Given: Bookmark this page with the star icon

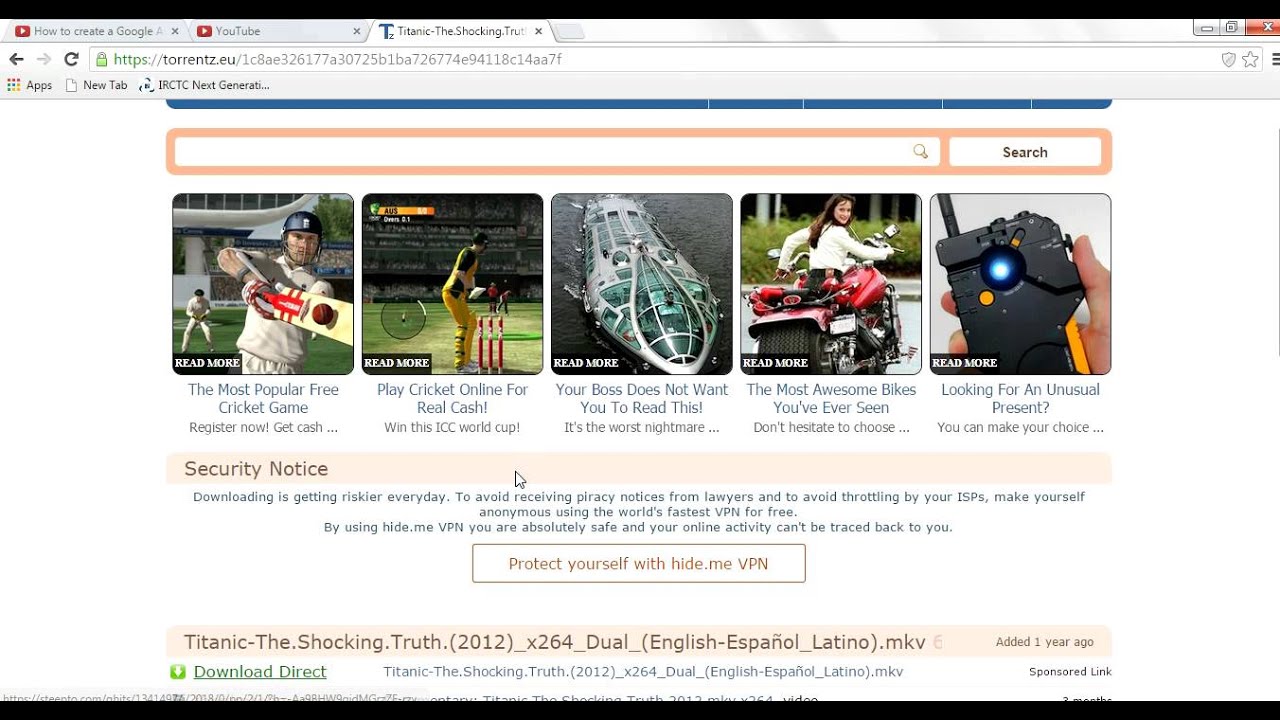Looking at the screenshot, I should tap(1250, 59).
